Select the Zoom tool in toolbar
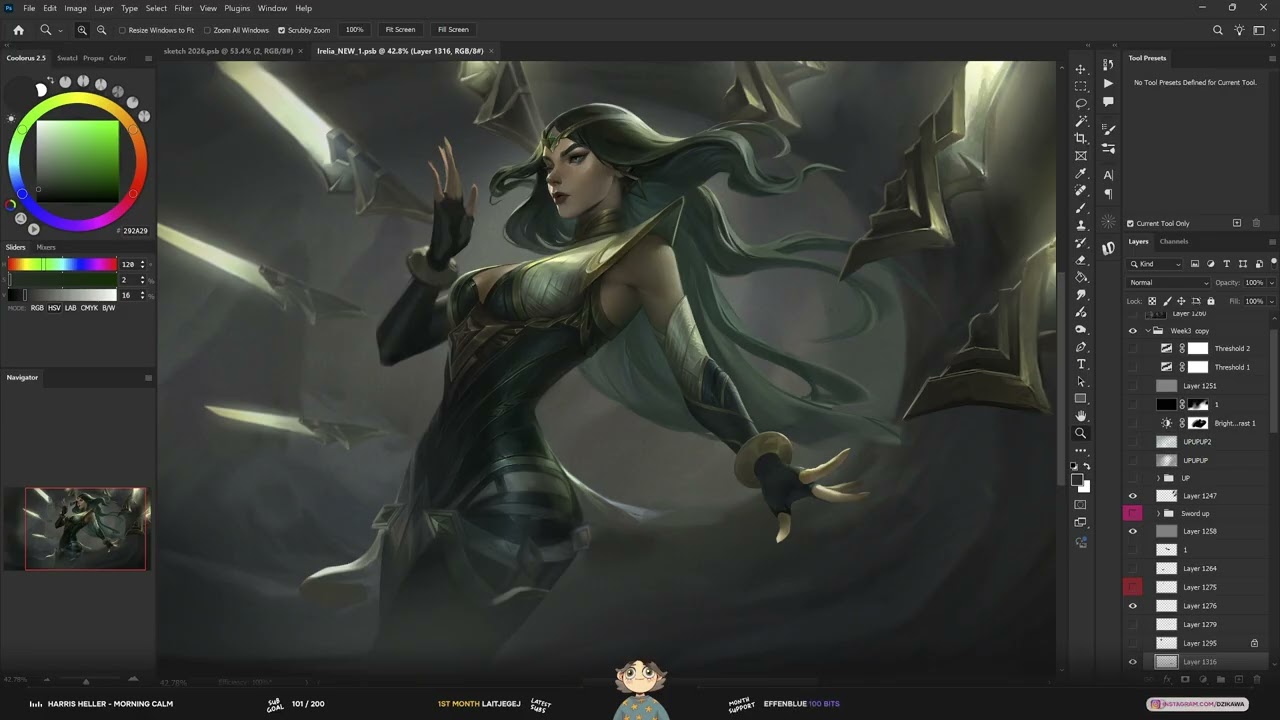The image size is (1280, 720). coord(1081,434)
